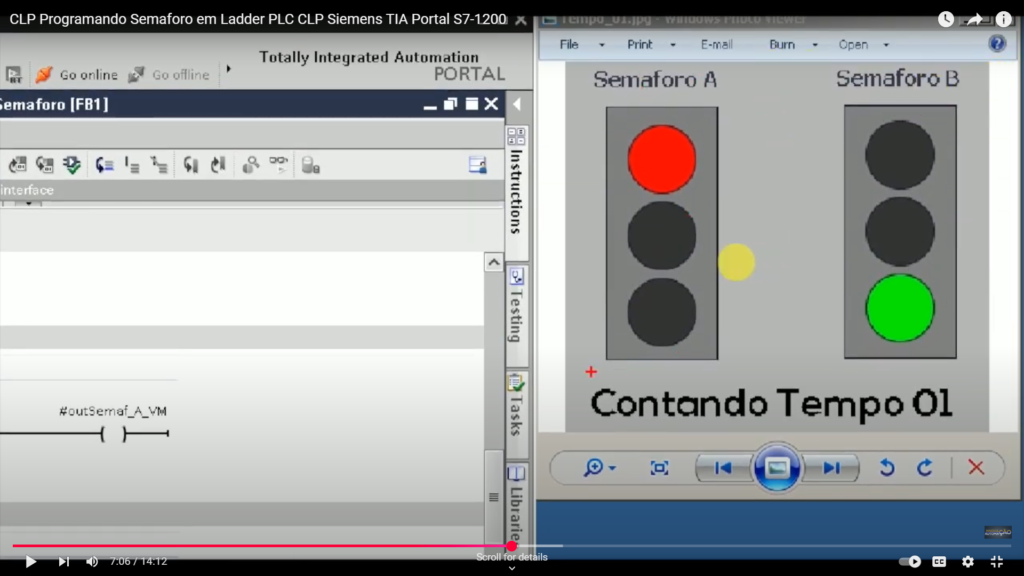Skip to next video

[x=63, y=561]
